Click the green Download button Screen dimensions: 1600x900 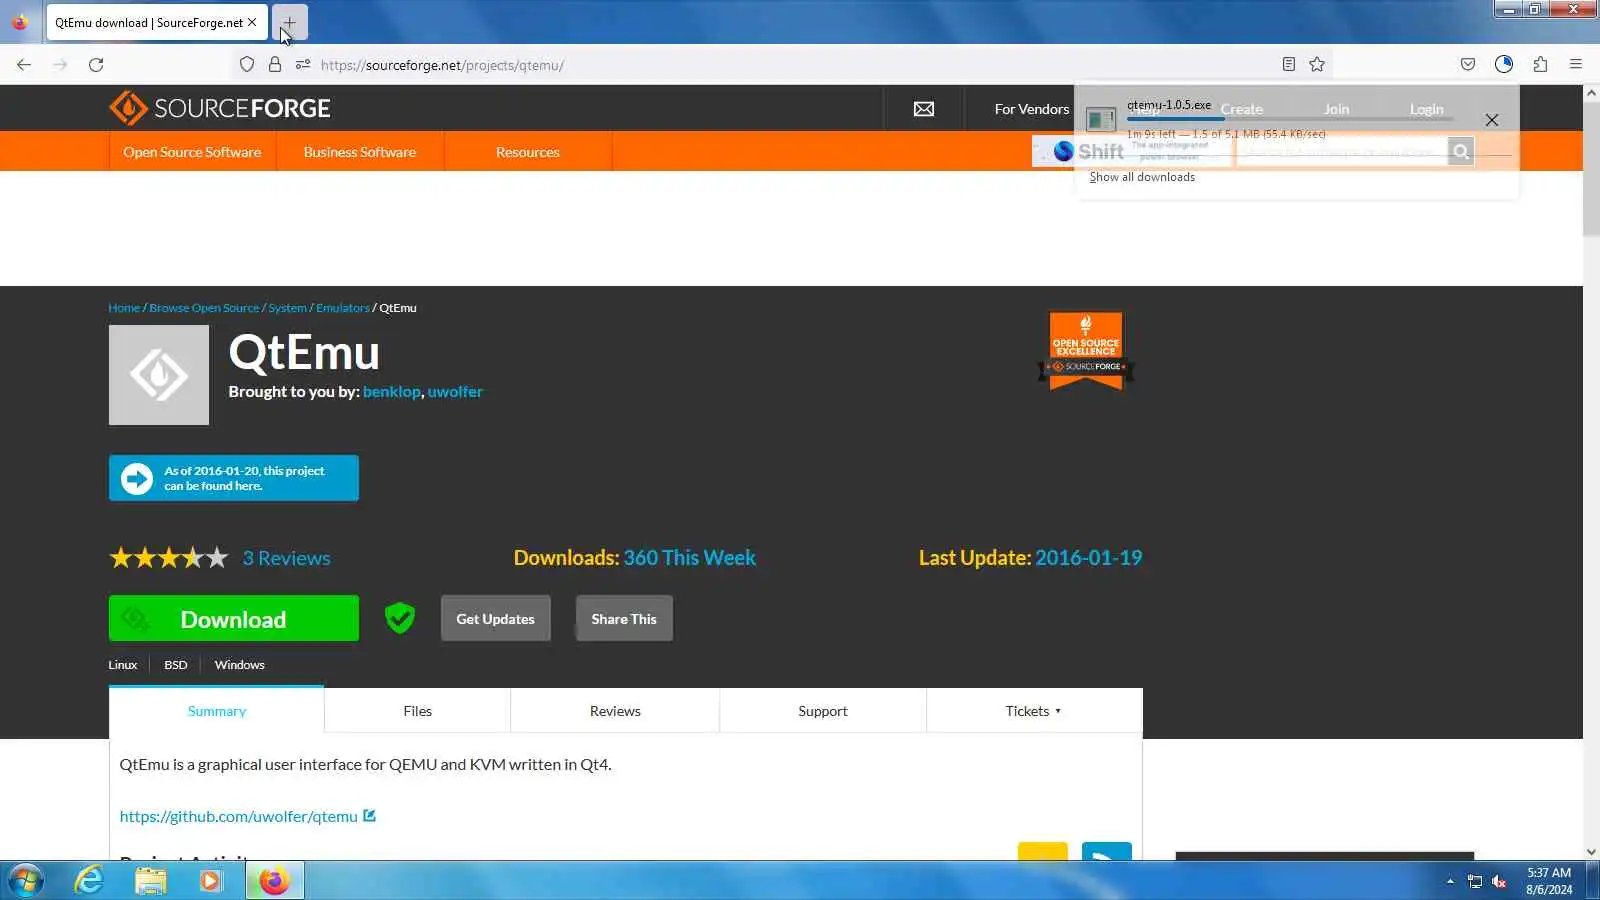(234, 619)
